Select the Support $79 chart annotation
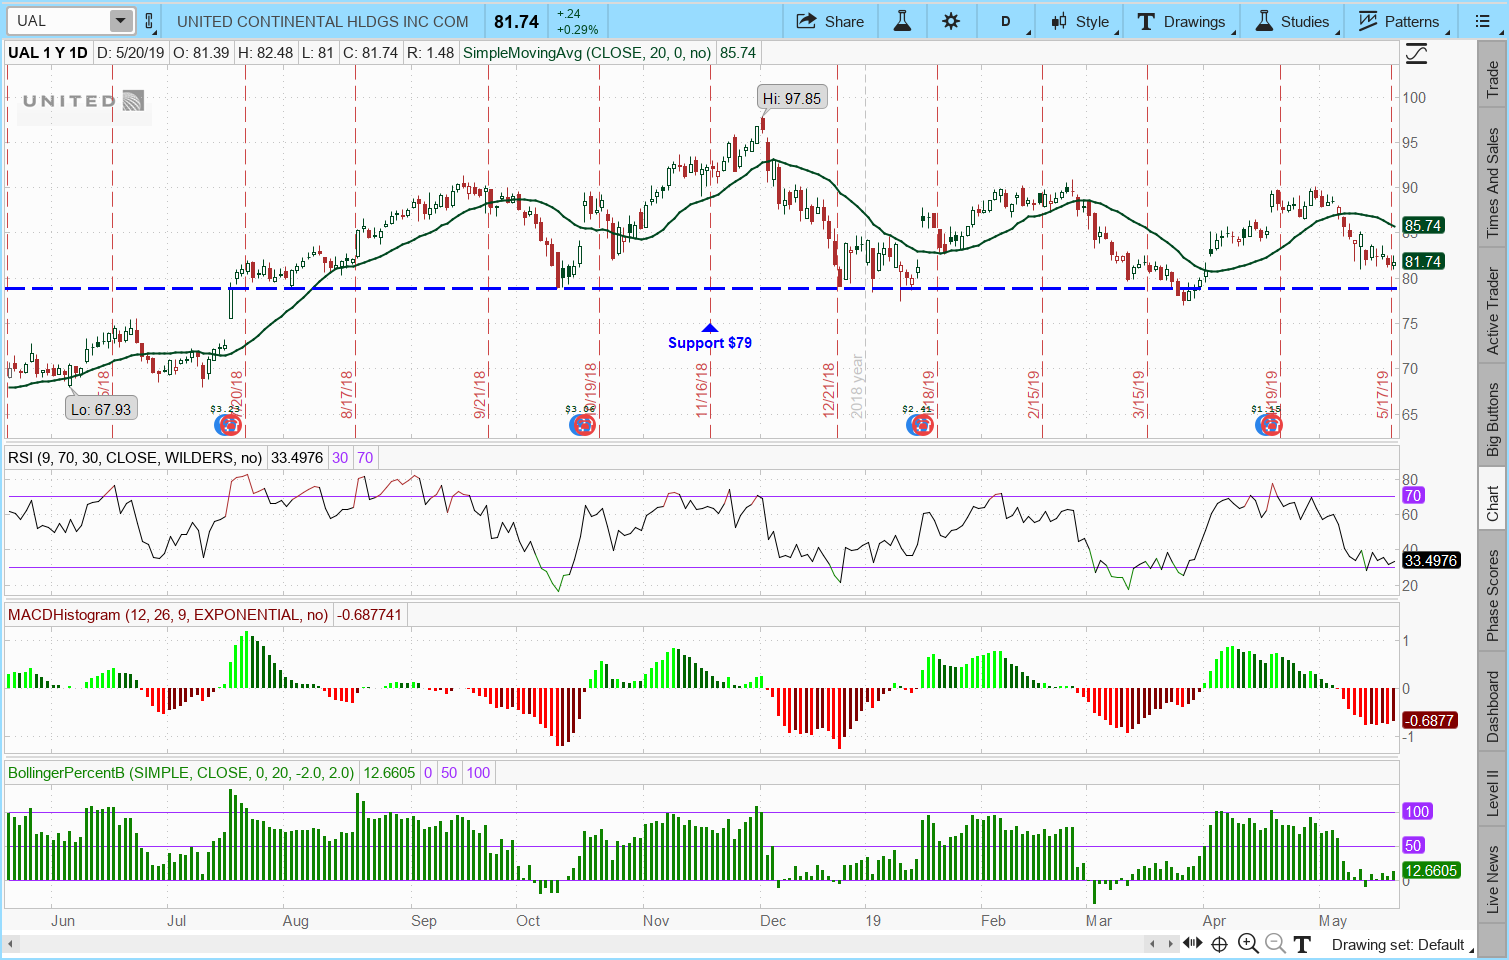This screenshot has width=1509, height=960. 710,342
